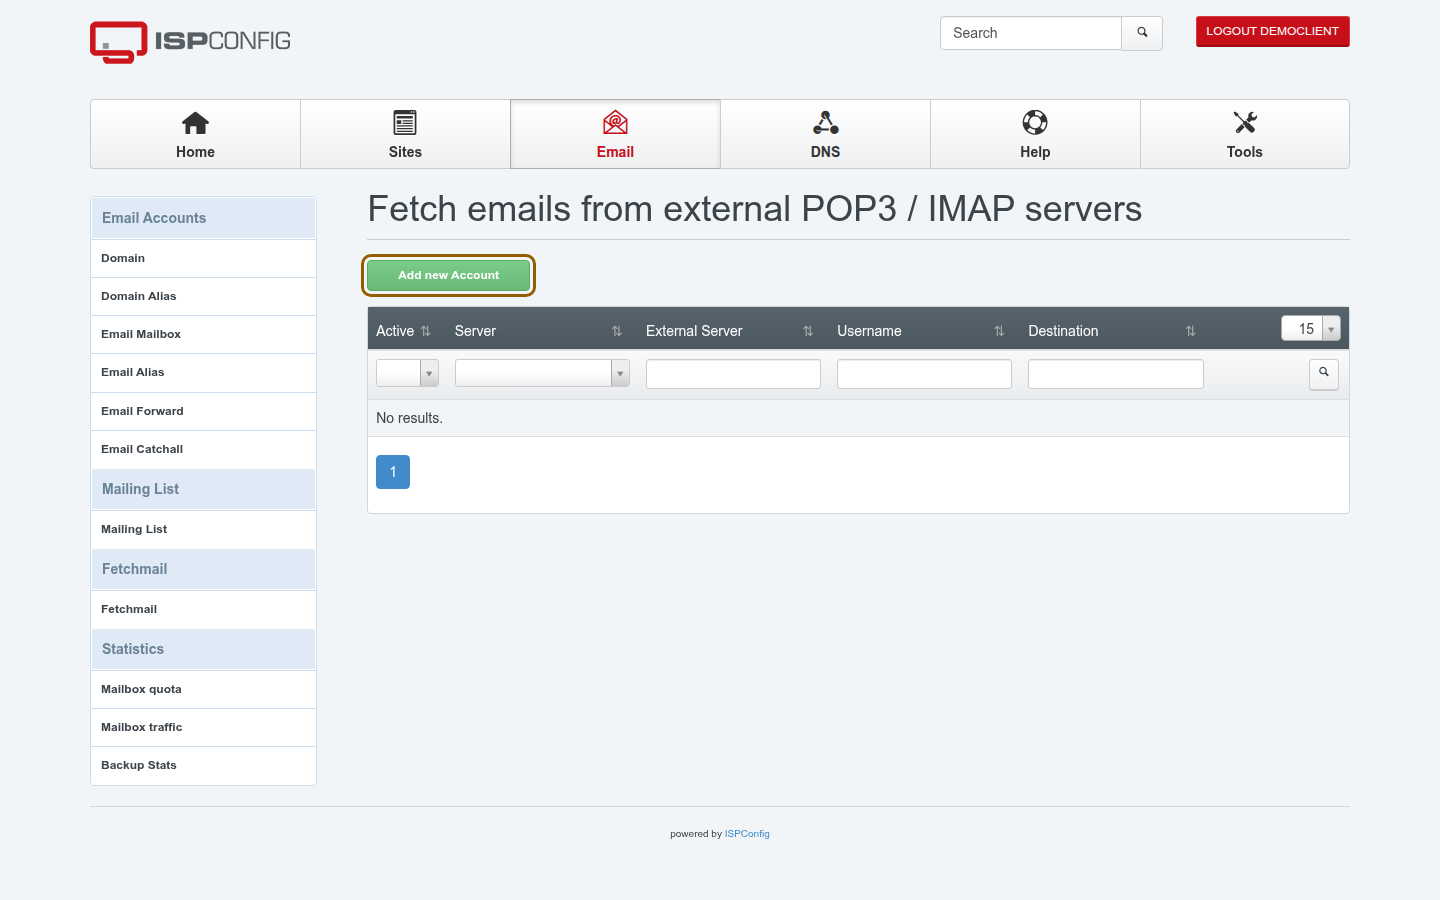Follow the ISPConfig footer link
The height and width of the screenshot is (900, 1440).
pyautogui.click(x=747, y=834)
